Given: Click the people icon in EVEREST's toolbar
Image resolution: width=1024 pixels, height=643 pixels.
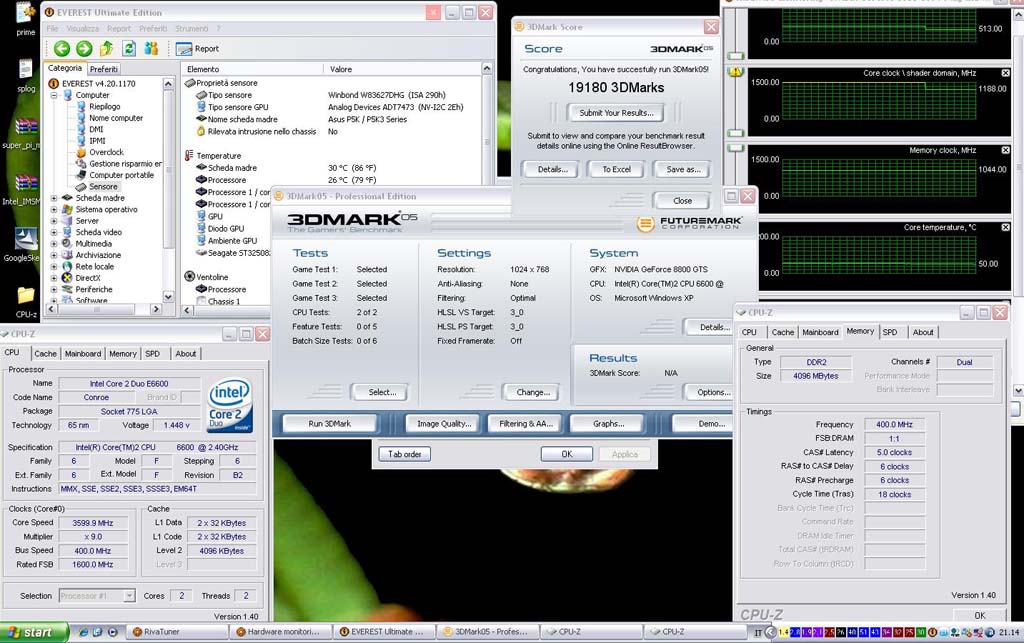Looking at the screenshot, I should [x=152, y=48].
